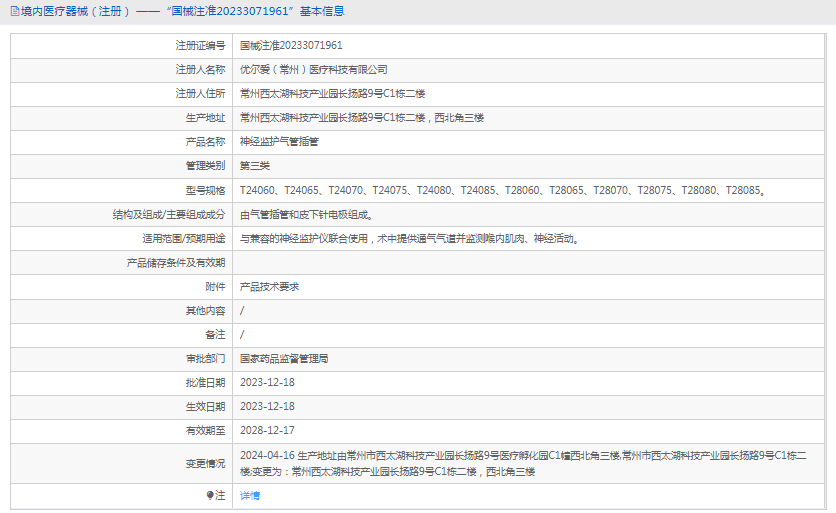Select the model list starting T24060
Screen dimensions: 836x513
click(503, 190)
